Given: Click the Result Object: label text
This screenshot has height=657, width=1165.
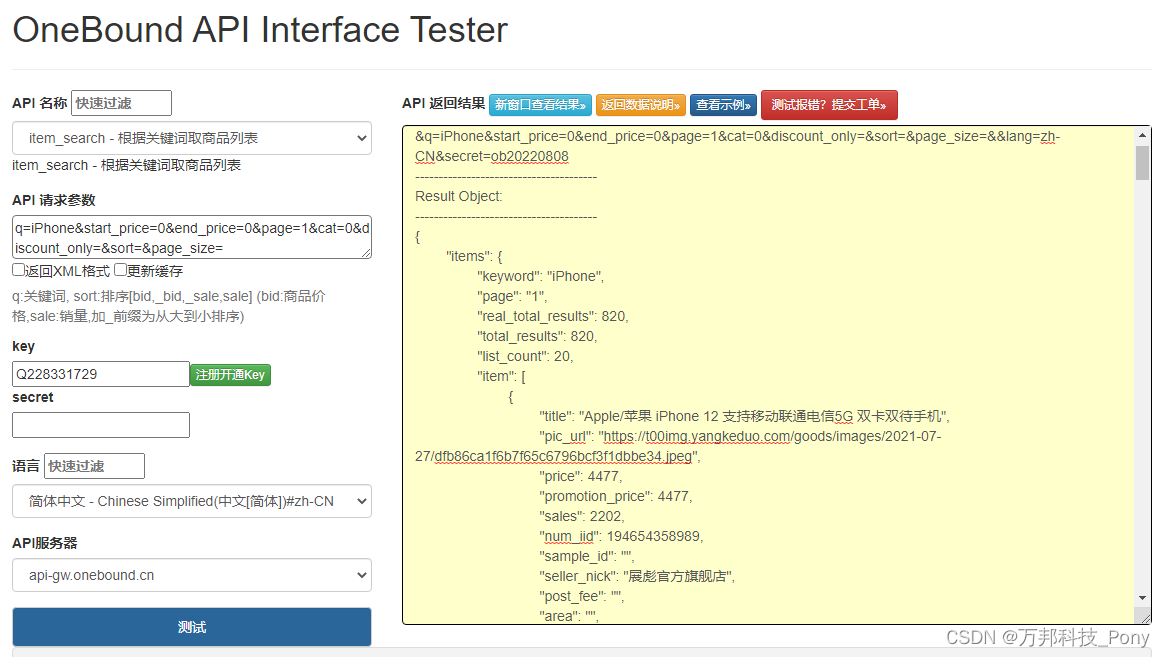Looking at the screenshot, I should pos(458,196).
